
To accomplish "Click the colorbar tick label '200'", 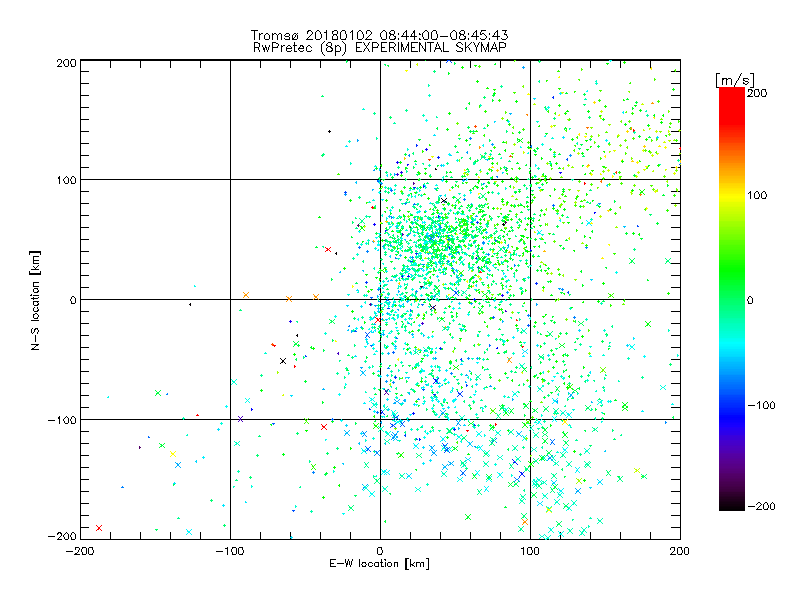I will pos(757,93).
